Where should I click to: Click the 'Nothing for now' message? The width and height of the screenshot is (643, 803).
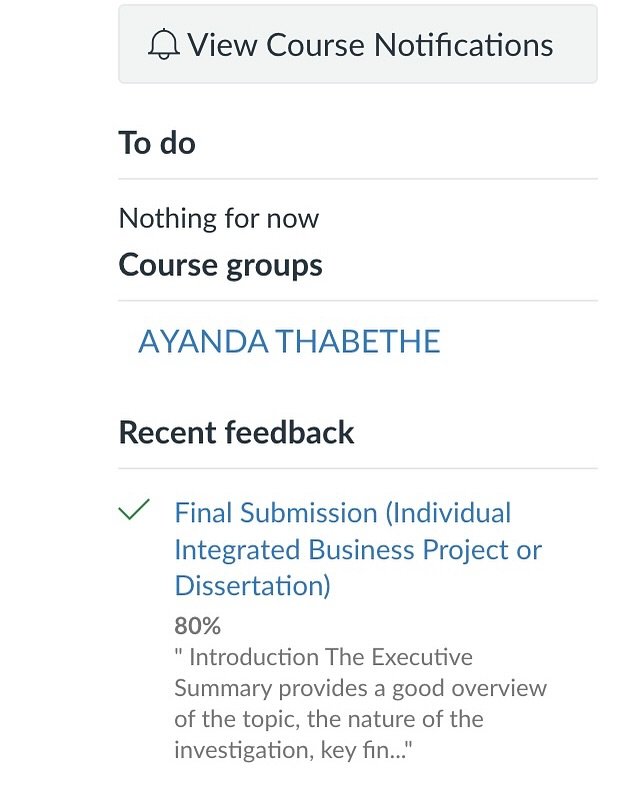click(219, 218)
